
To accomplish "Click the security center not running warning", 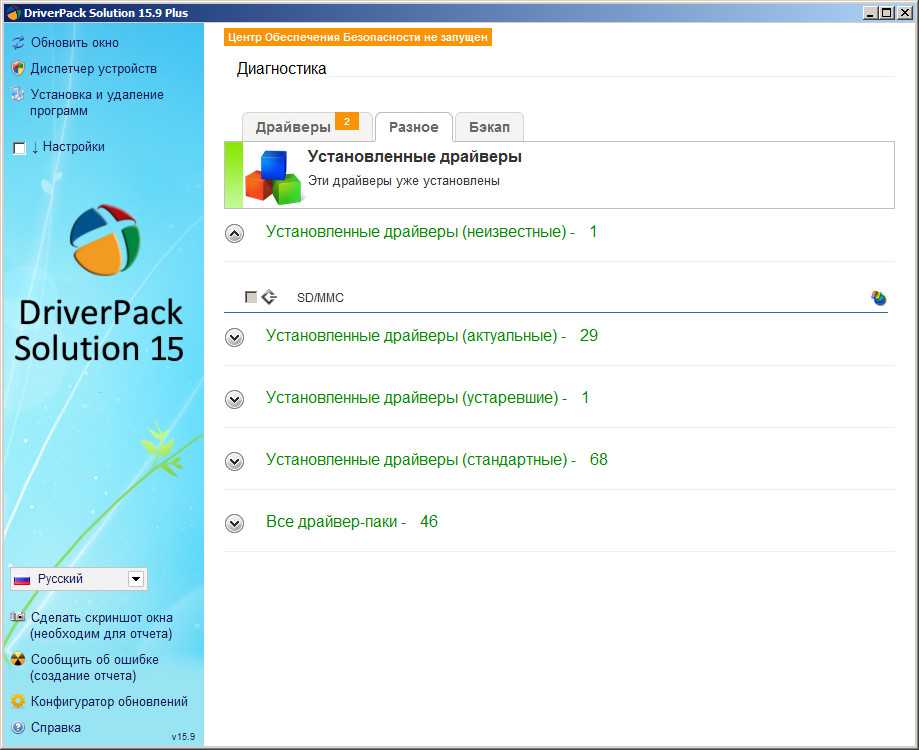I will coord(359,37).
